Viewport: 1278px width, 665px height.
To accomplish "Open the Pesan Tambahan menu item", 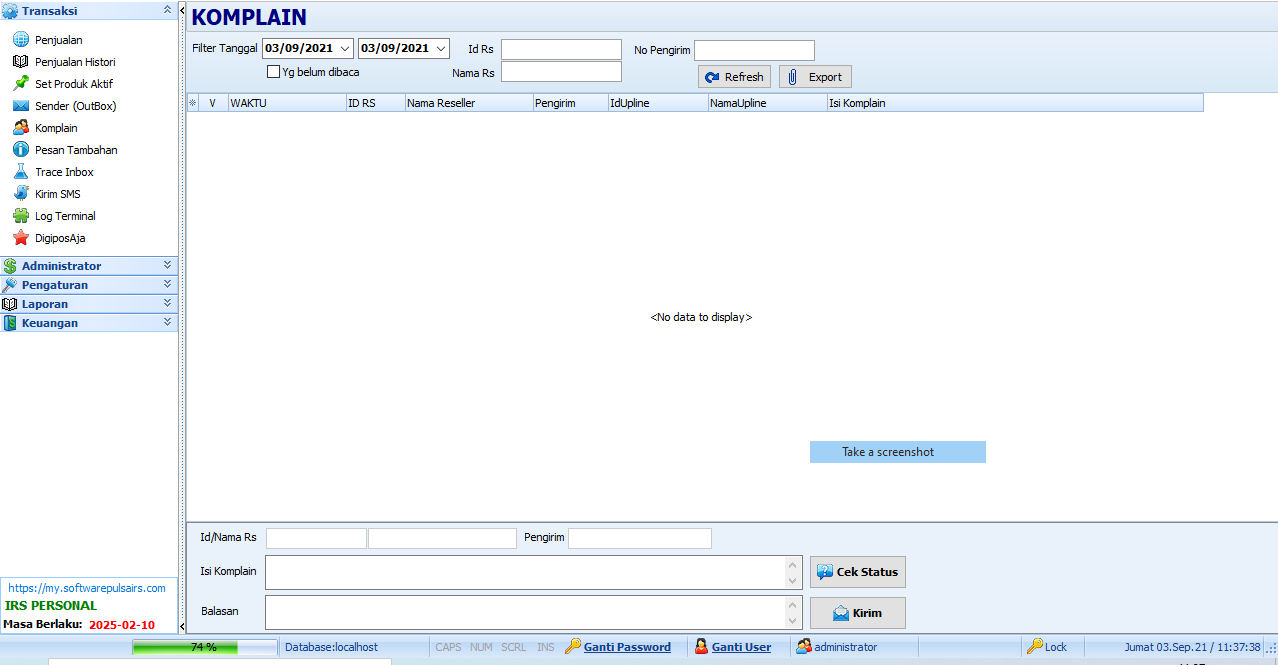I will click(x=76, y=150).
